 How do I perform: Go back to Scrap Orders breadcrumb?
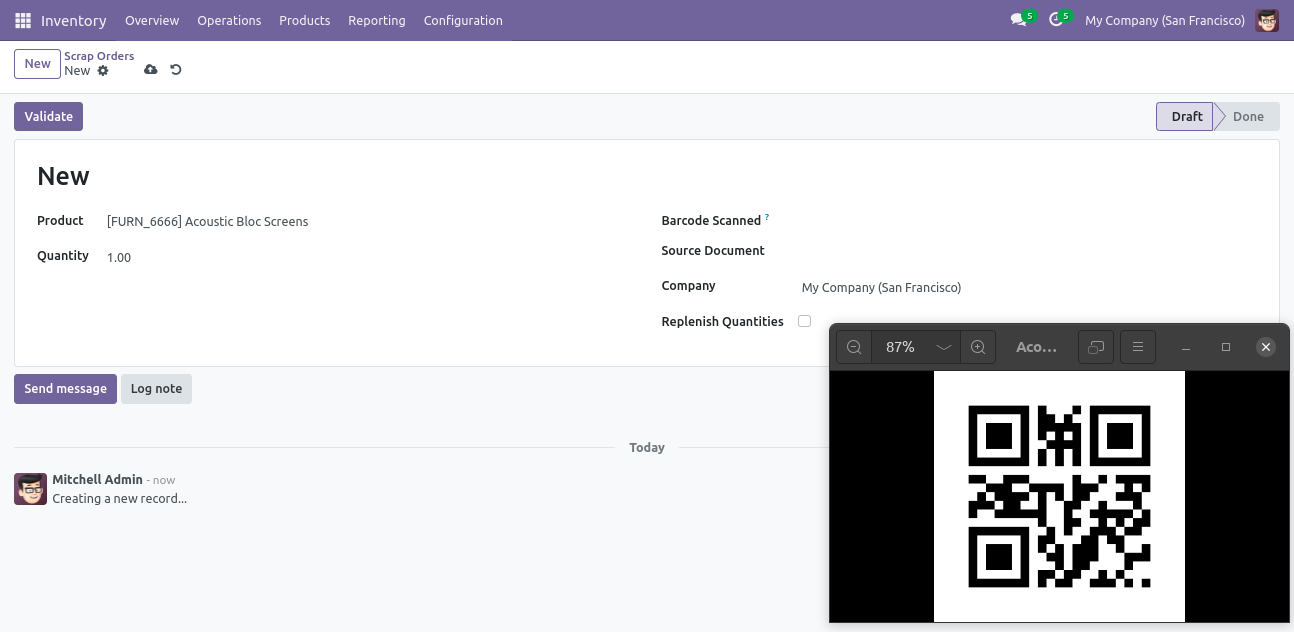tap(99, 56)
